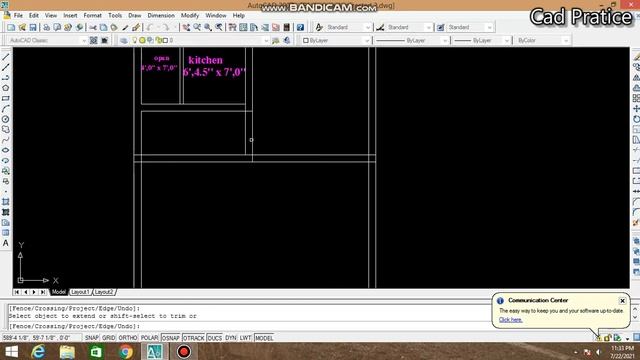Click the Undo arrow icon
The width and height of the screenshot is (640, 360).
[x=150, y=27]
